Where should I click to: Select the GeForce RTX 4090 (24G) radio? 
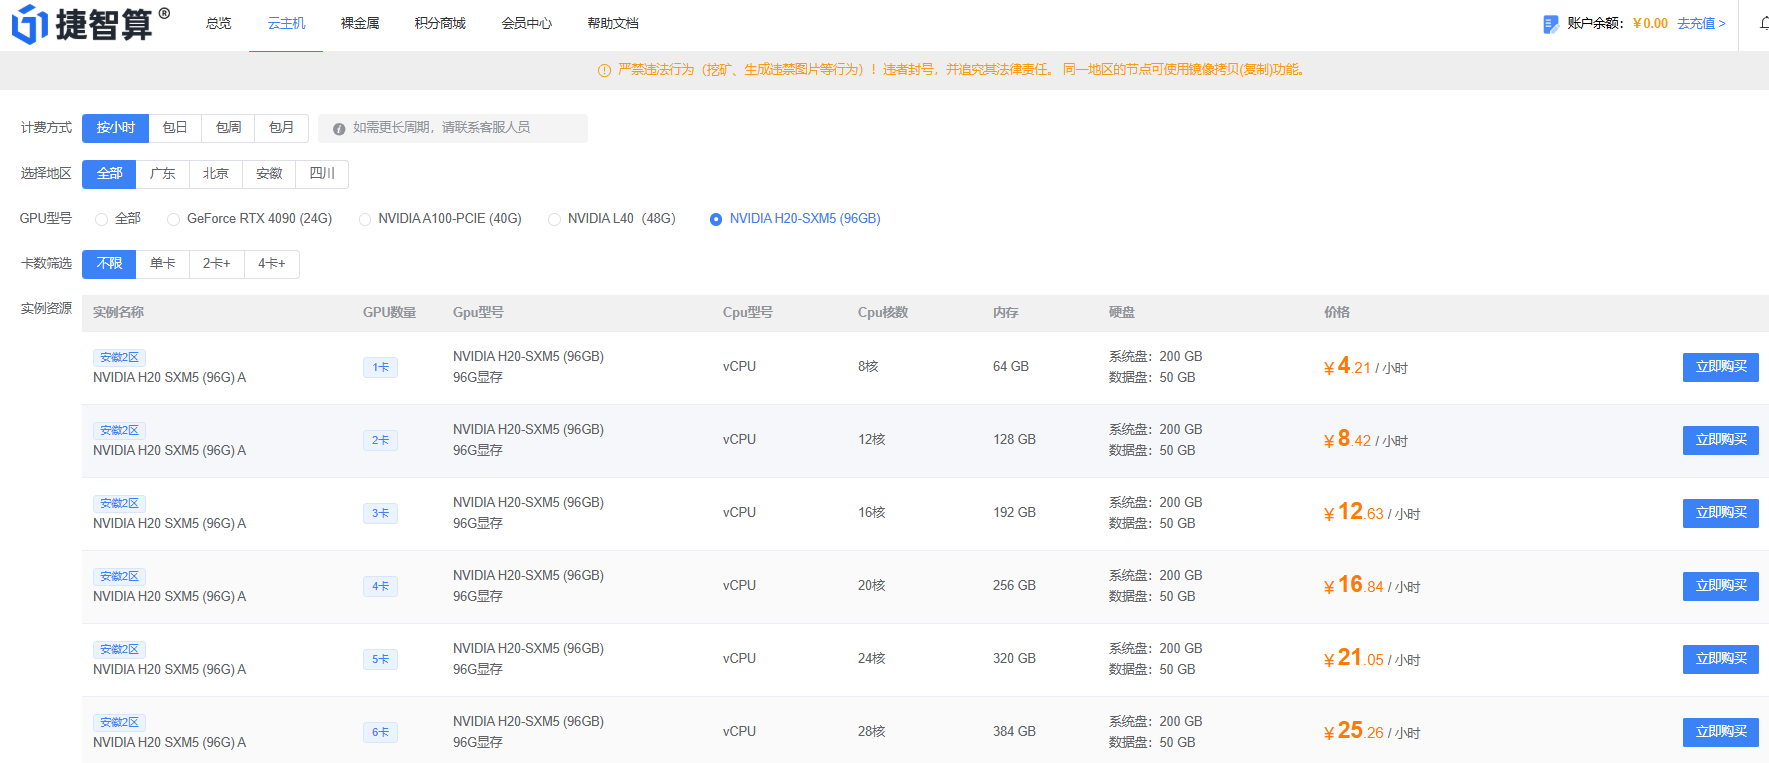pyautogui.click(x=174, y=219)
